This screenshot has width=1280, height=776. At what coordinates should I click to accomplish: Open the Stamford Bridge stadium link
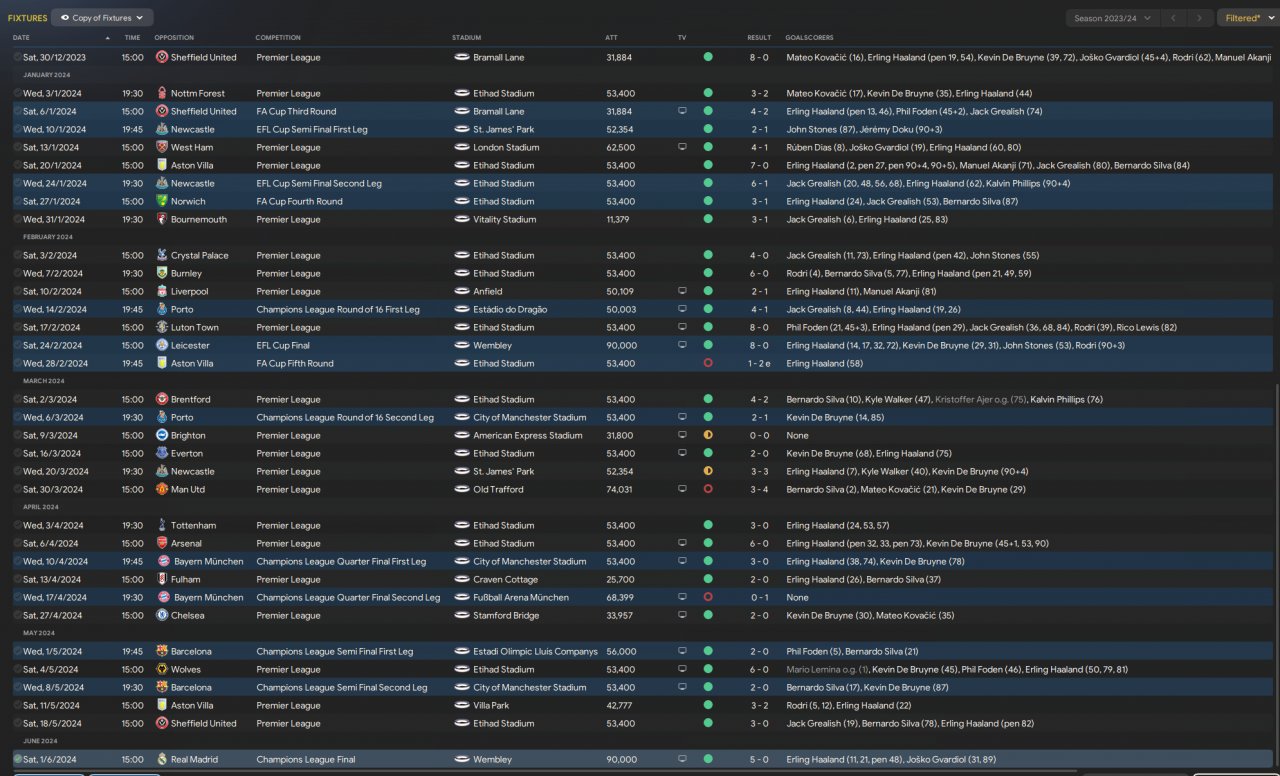pyautogui.click(x=506, y=615)
